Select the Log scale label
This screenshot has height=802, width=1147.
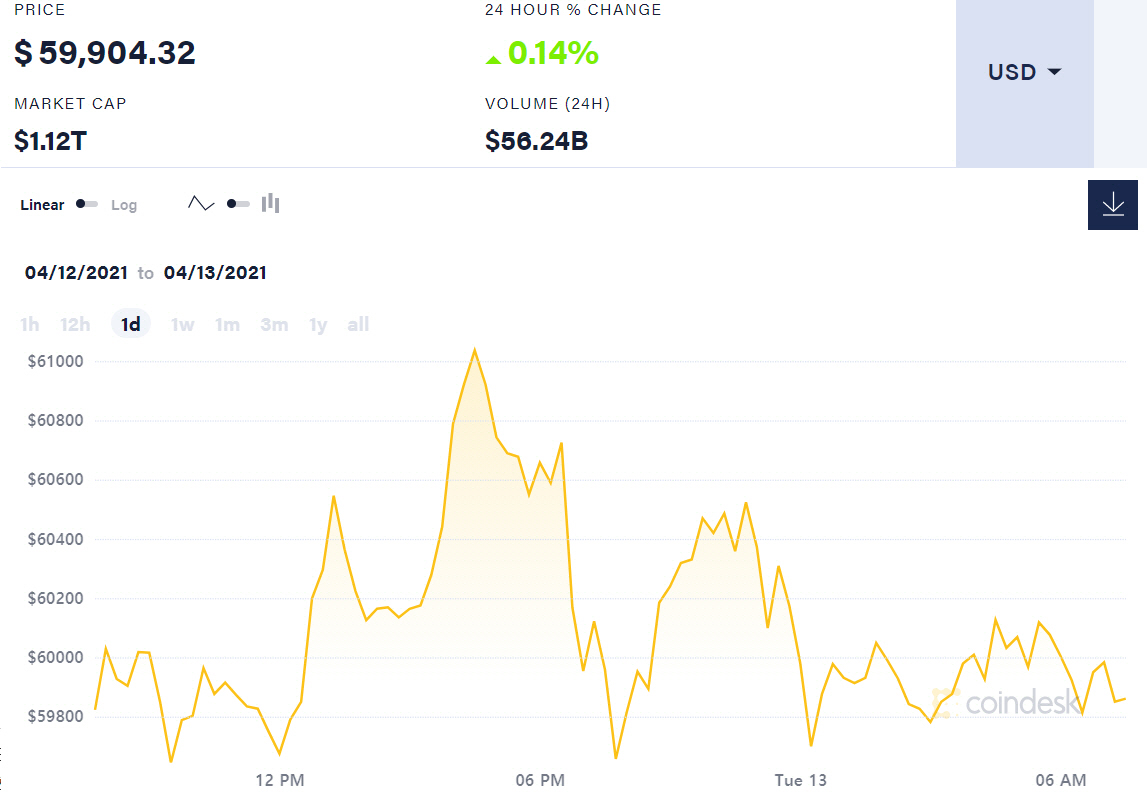(124, 205)
